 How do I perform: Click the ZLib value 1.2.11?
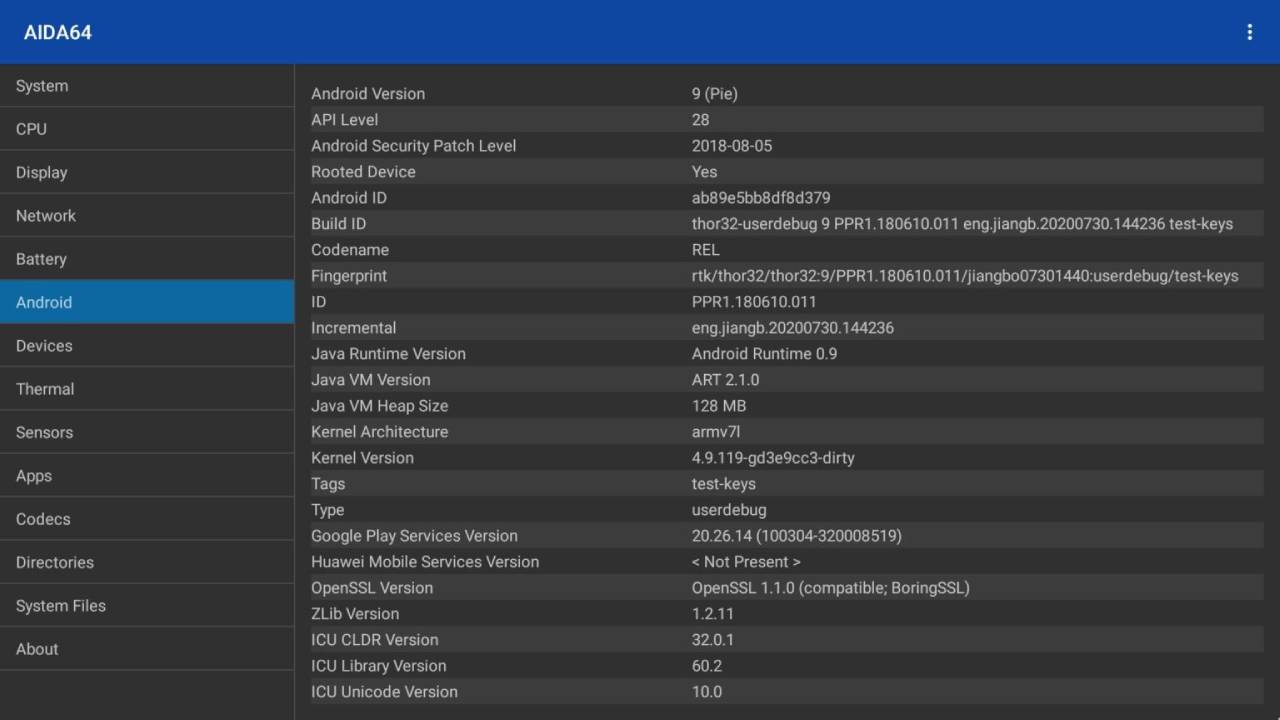pyautogui.click(x=713, y=614)
